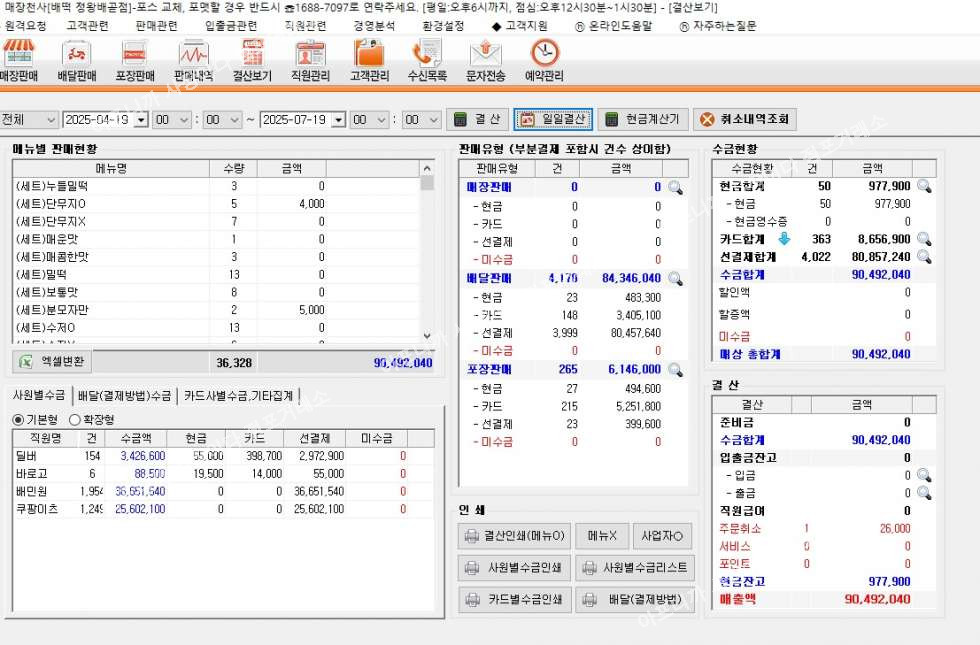The width and height of the screenshot is (980, 645).
Task: Open the 예약관리 reservation management icon
Action: pos(545,60)
